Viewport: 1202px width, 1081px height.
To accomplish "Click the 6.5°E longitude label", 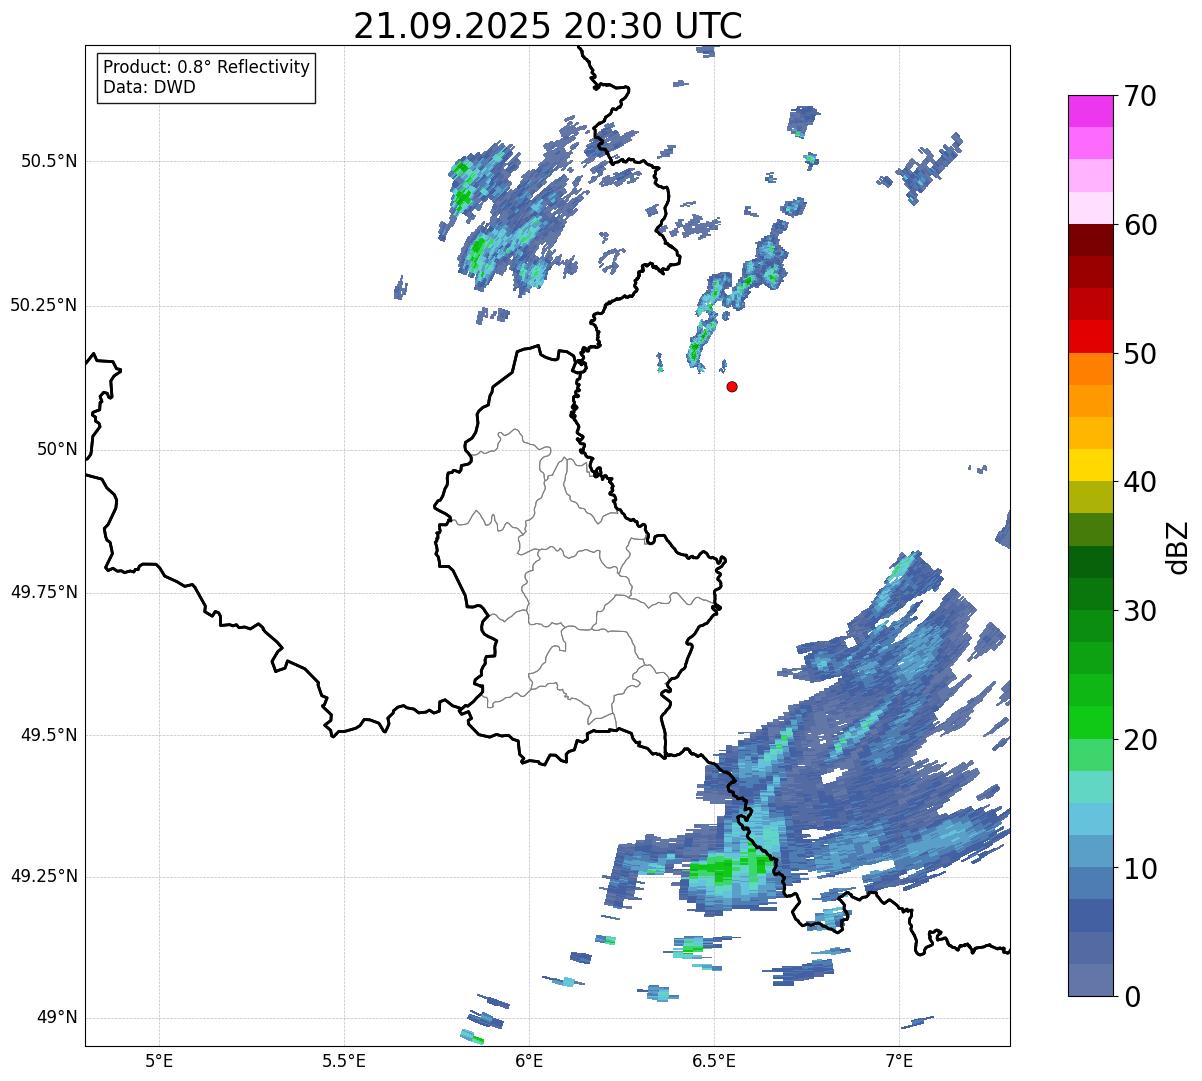I will [x=714, y=1060].
